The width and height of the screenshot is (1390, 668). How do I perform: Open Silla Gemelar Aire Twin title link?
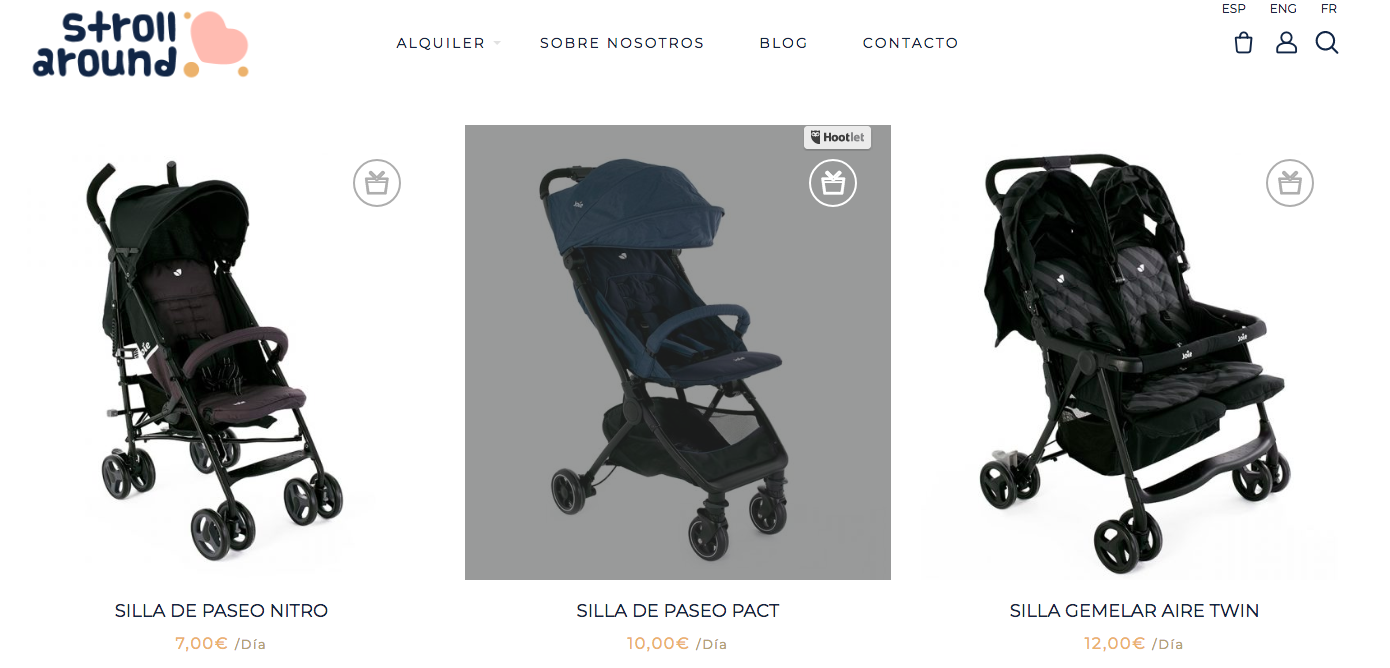pyautogui.click(x=1134, y=611)
